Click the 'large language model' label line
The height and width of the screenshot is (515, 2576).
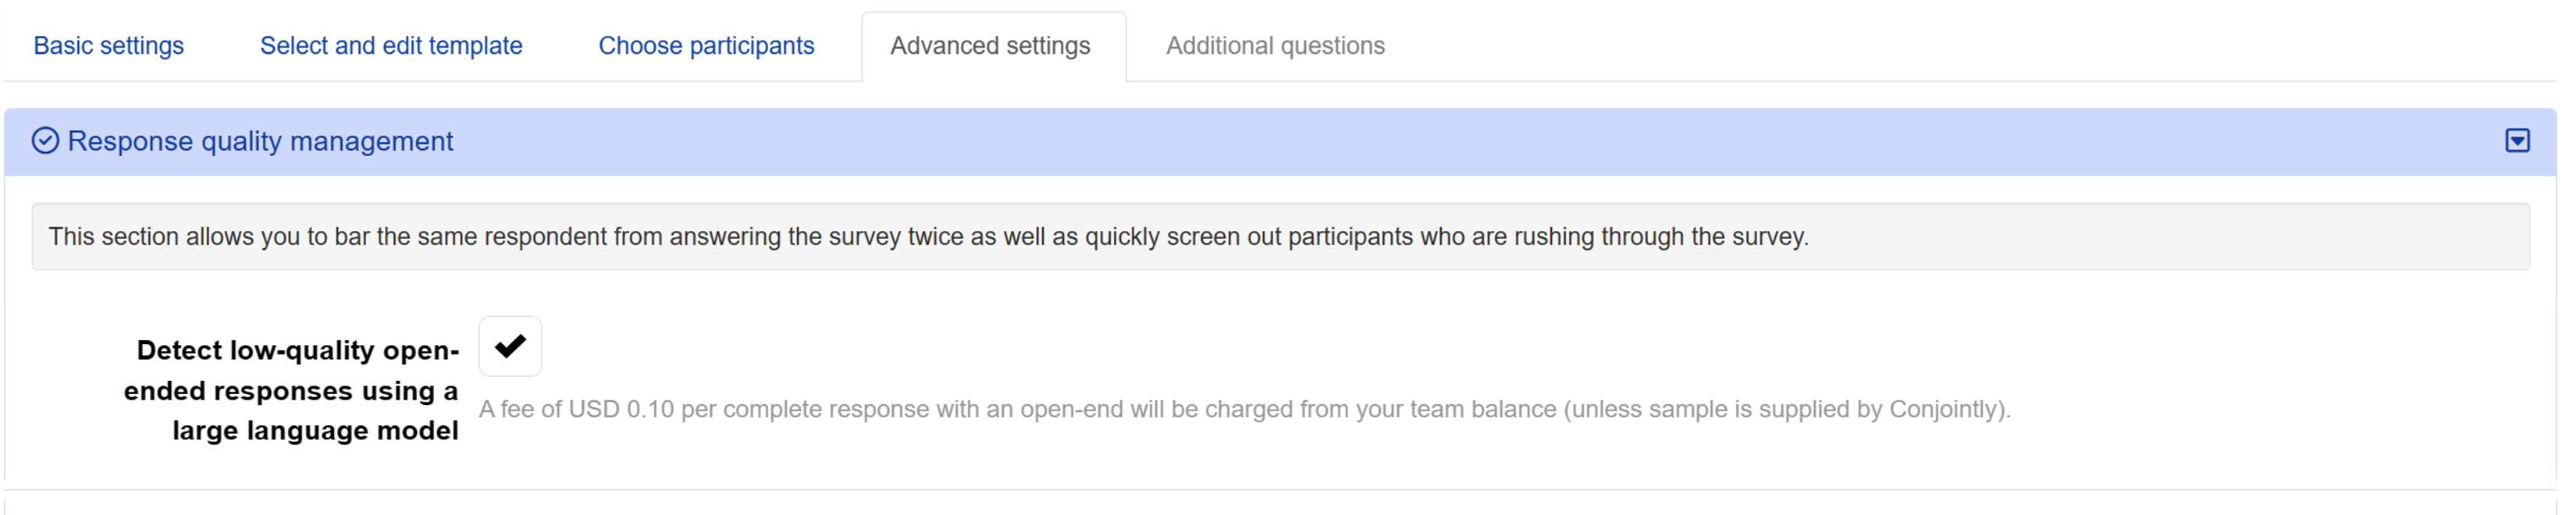click(315, 431)
